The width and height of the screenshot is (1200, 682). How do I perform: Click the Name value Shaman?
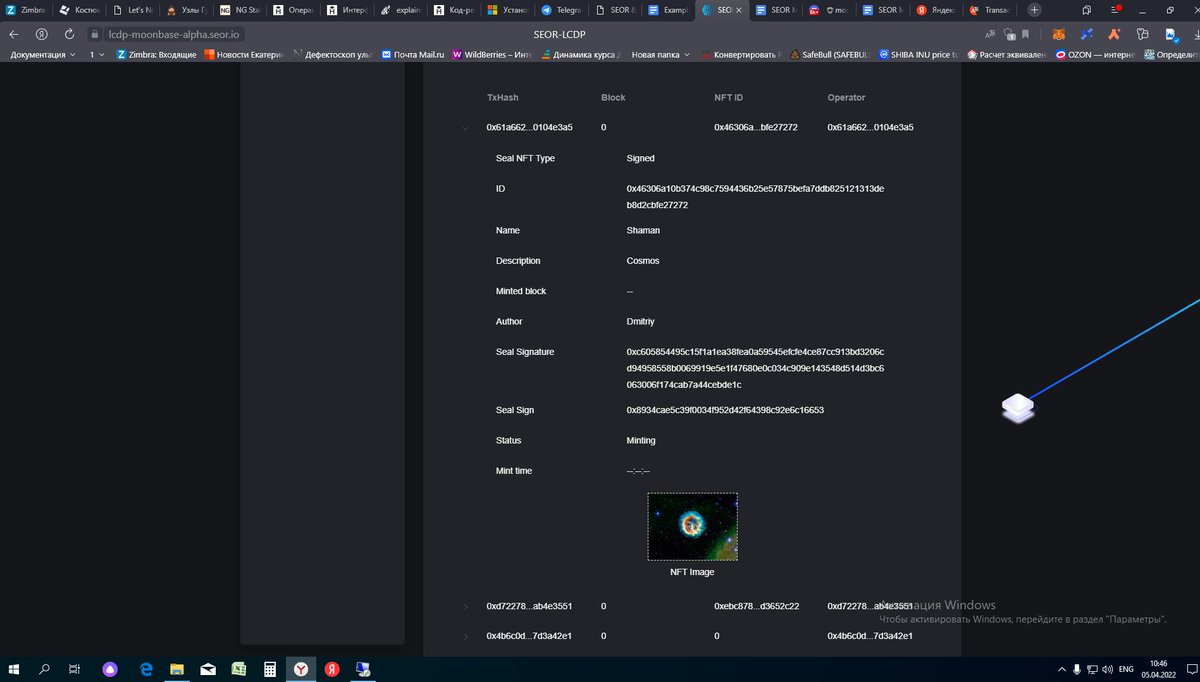(x=643, y=230)
